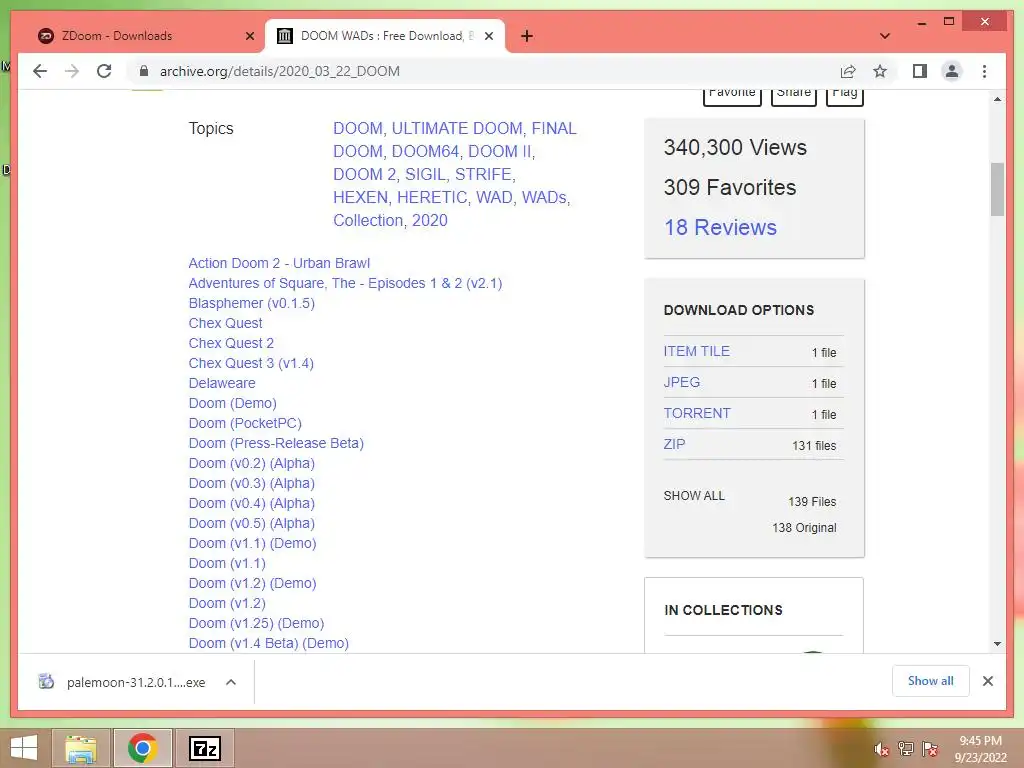The height and width of the screenshot is (768, 1024).
Task: Open the ZIP download option
Action: [674, 444]
